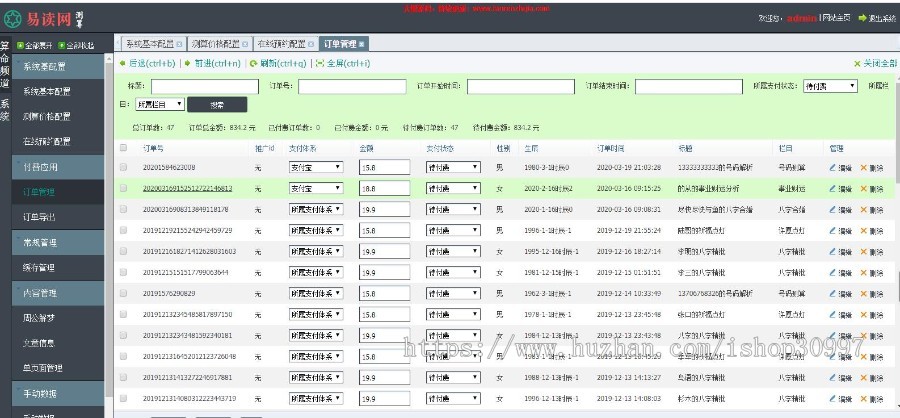Tick the select-all checkbox in table header
900x418 pixels.
123,148
